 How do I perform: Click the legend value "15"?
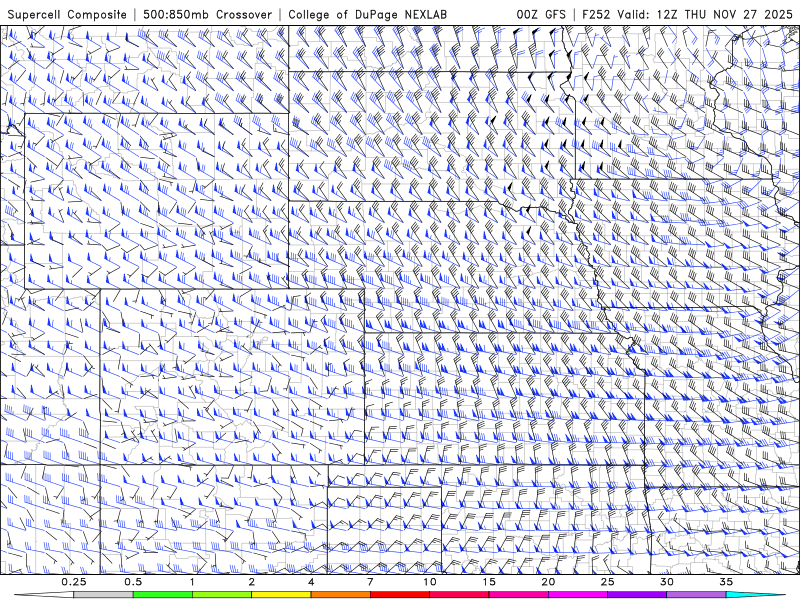tap(489, 582)
